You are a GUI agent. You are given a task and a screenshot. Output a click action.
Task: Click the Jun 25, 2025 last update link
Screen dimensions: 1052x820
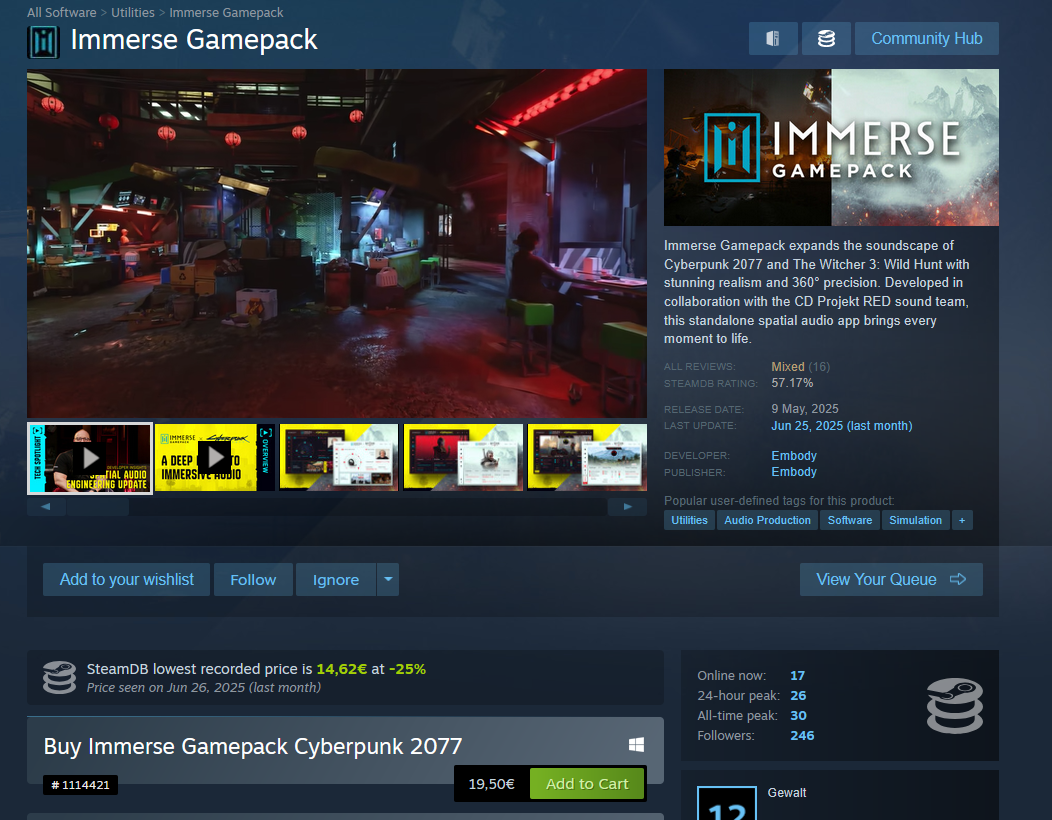point(841,426)
